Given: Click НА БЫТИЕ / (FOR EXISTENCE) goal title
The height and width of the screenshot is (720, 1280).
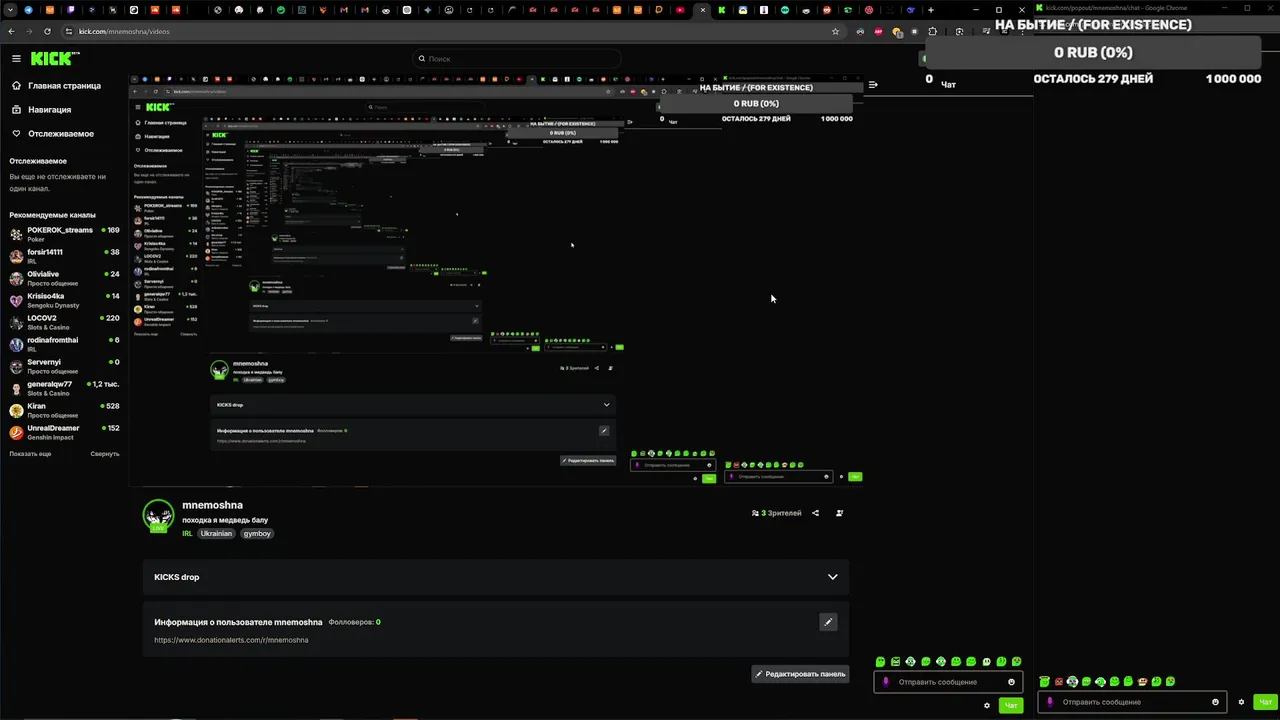Looking at the screenshot, I should 1093,24.
